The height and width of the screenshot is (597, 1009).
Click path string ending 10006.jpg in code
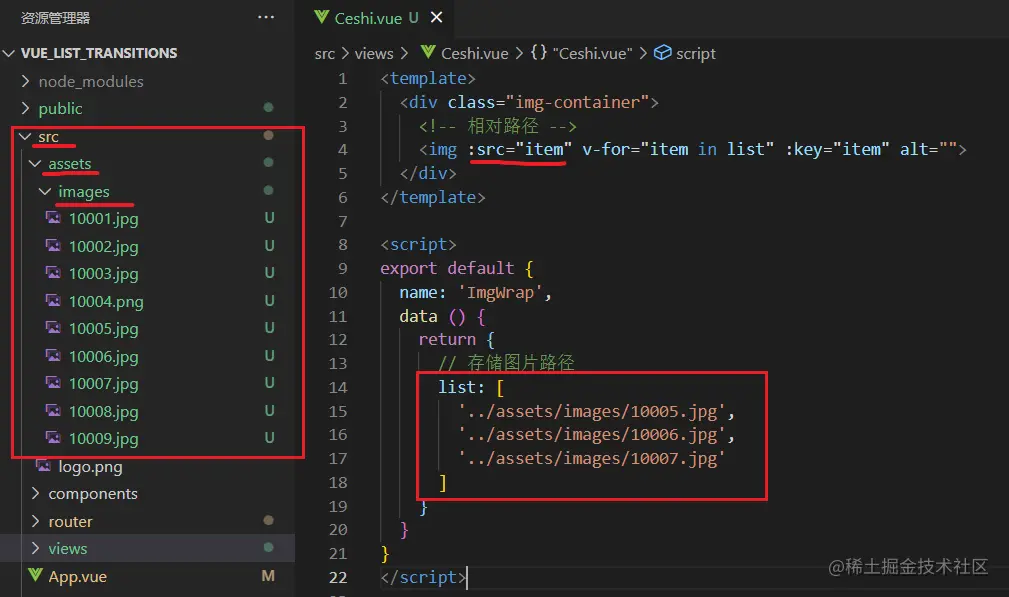click(x=591, y=435)
